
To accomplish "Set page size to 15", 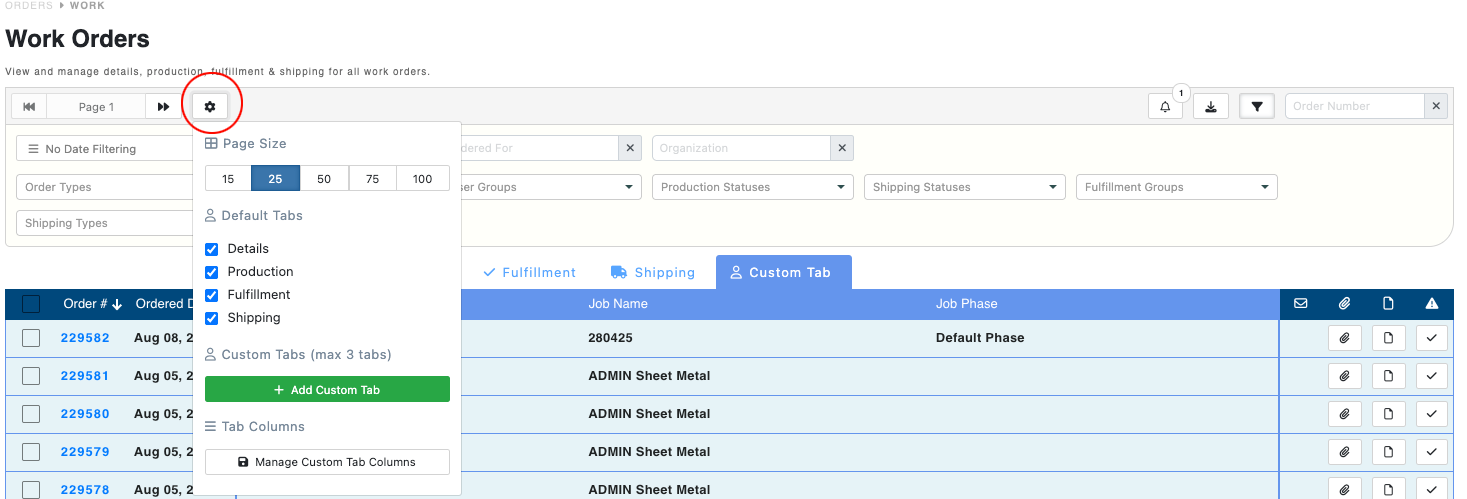I will tap(228, 179).
